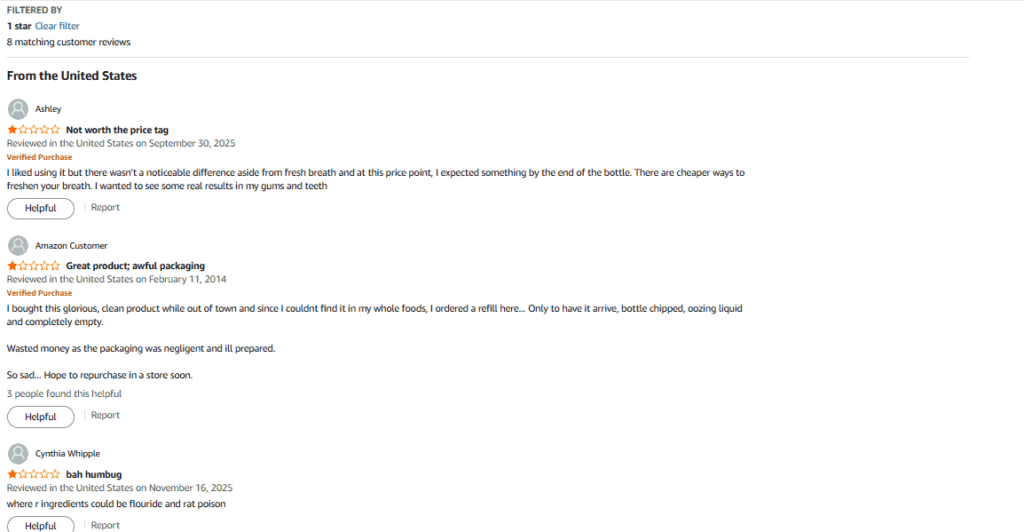Open Cynthia Whipple's reviewer profile name
The height and width of the screenshot is (532, 1024).
[x=67, y=453]
